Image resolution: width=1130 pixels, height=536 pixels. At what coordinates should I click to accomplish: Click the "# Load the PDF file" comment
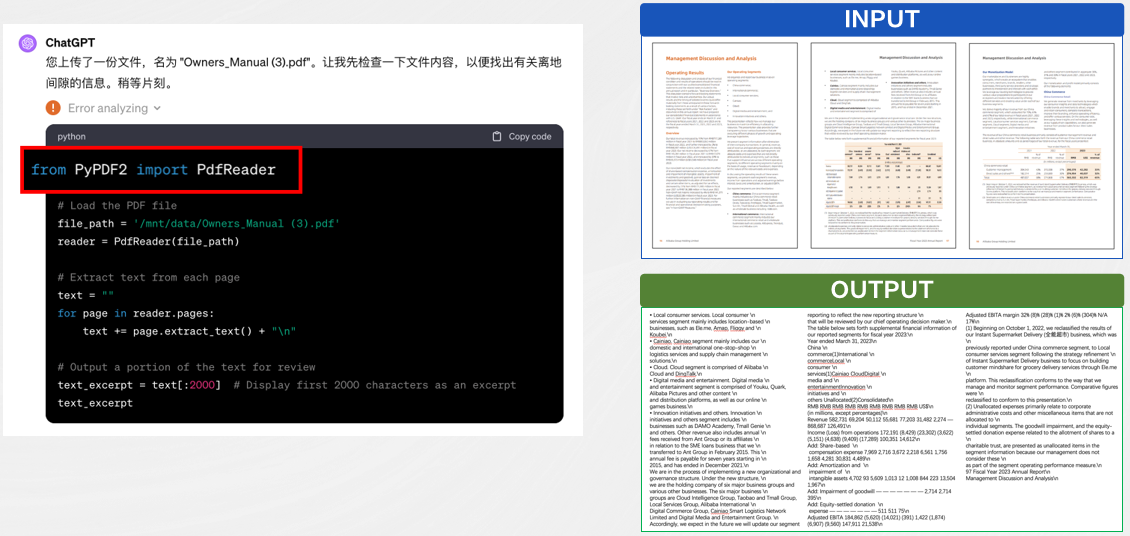coord(117,206)
